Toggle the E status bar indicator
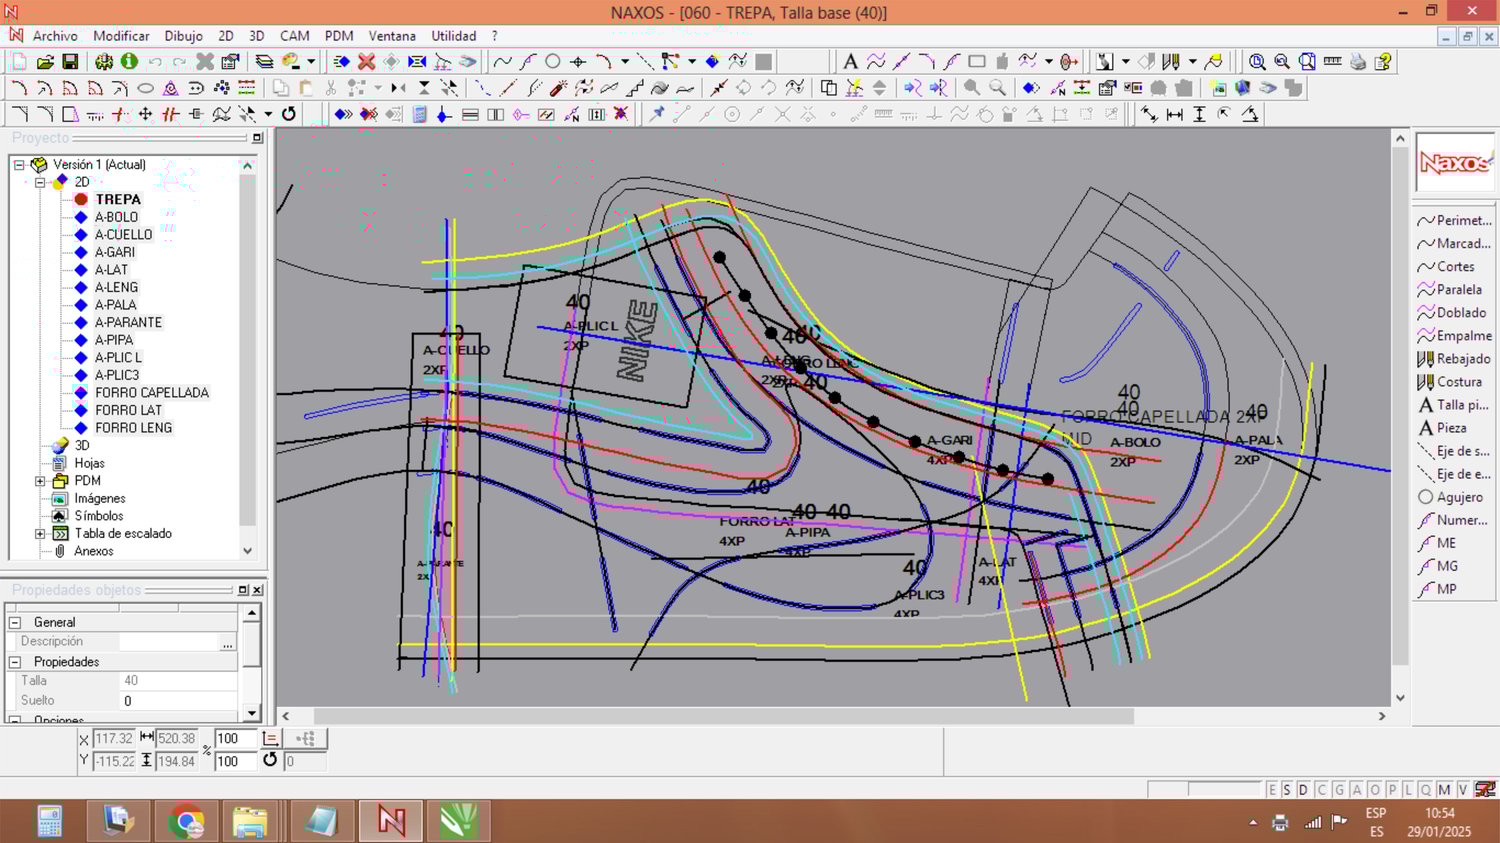The width and height of the screenshot is (1500, 843). (x=1271, y=790)
